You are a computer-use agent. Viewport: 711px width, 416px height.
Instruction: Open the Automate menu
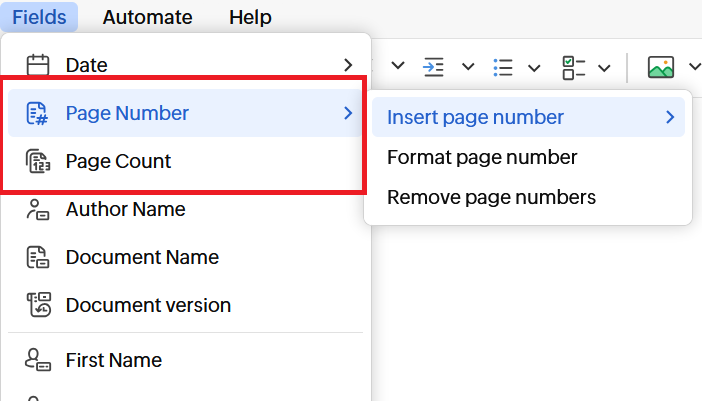coord(147,17)
